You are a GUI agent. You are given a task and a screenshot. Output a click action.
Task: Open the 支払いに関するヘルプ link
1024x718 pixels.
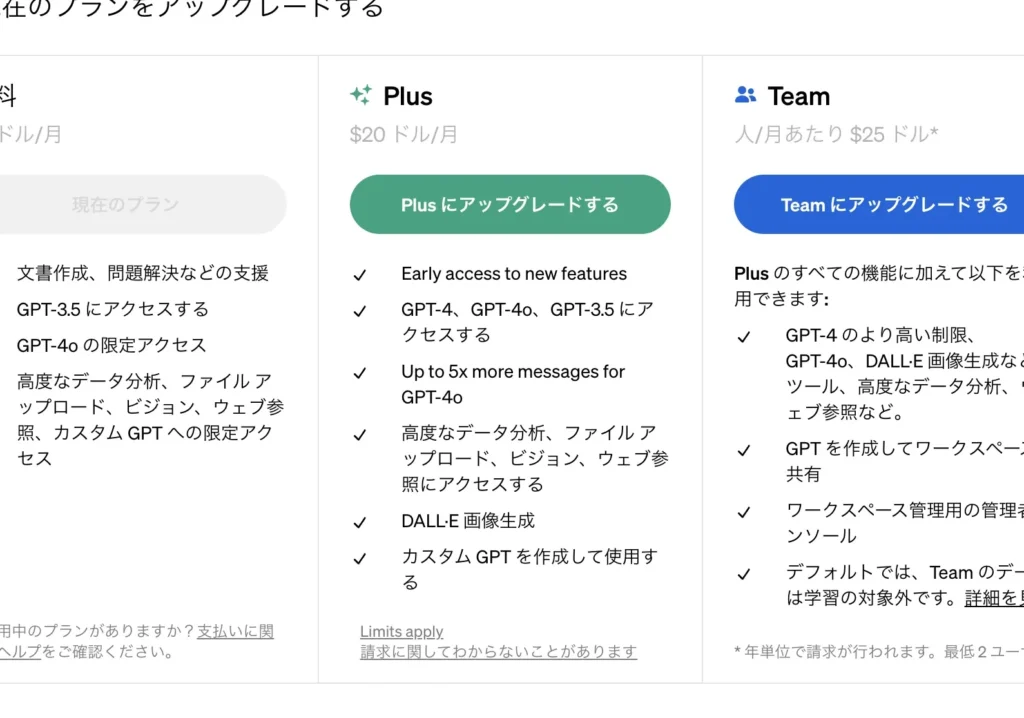pyautogui.click(x=235, y=632)
